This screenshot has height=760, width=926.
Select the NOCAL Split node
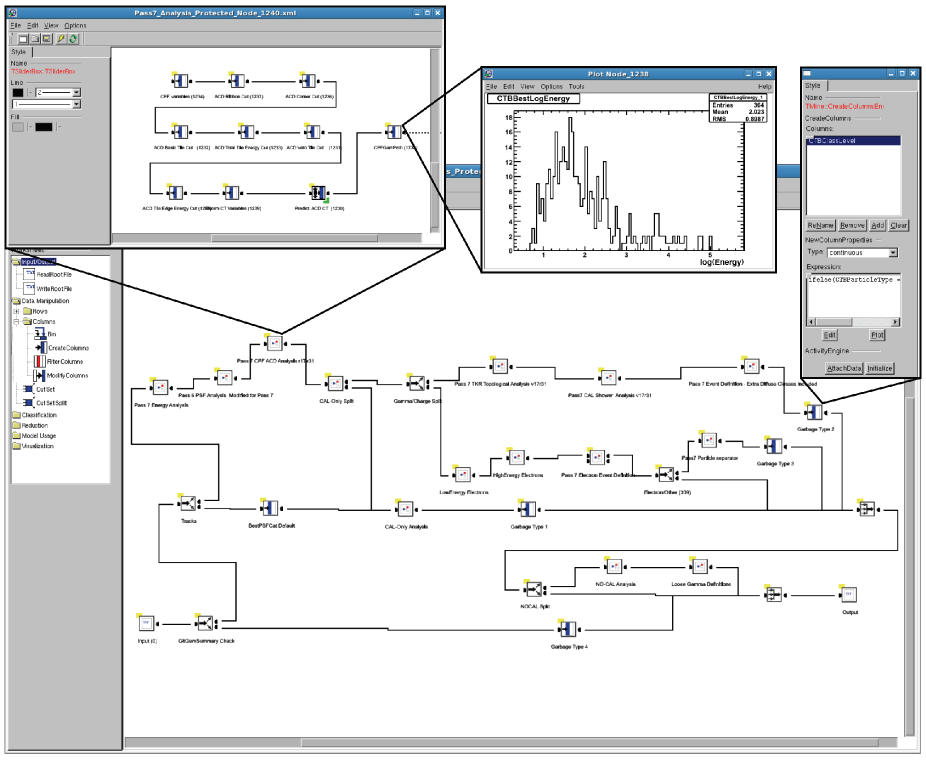click(533, 589)
